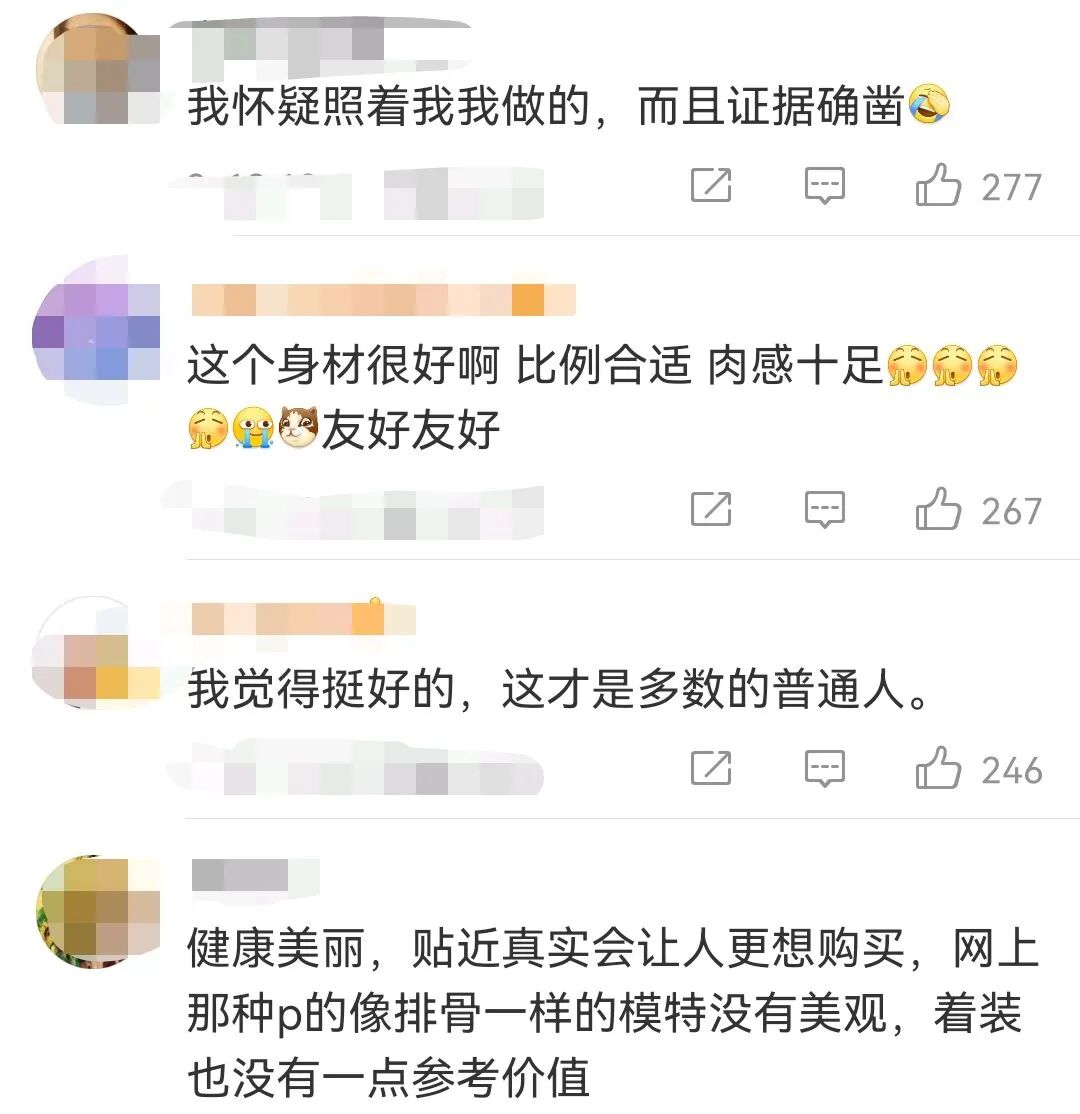Open reply for the 267-likes comment
The width and height of the screenshot is (1080, 1114).
[824, 510]
